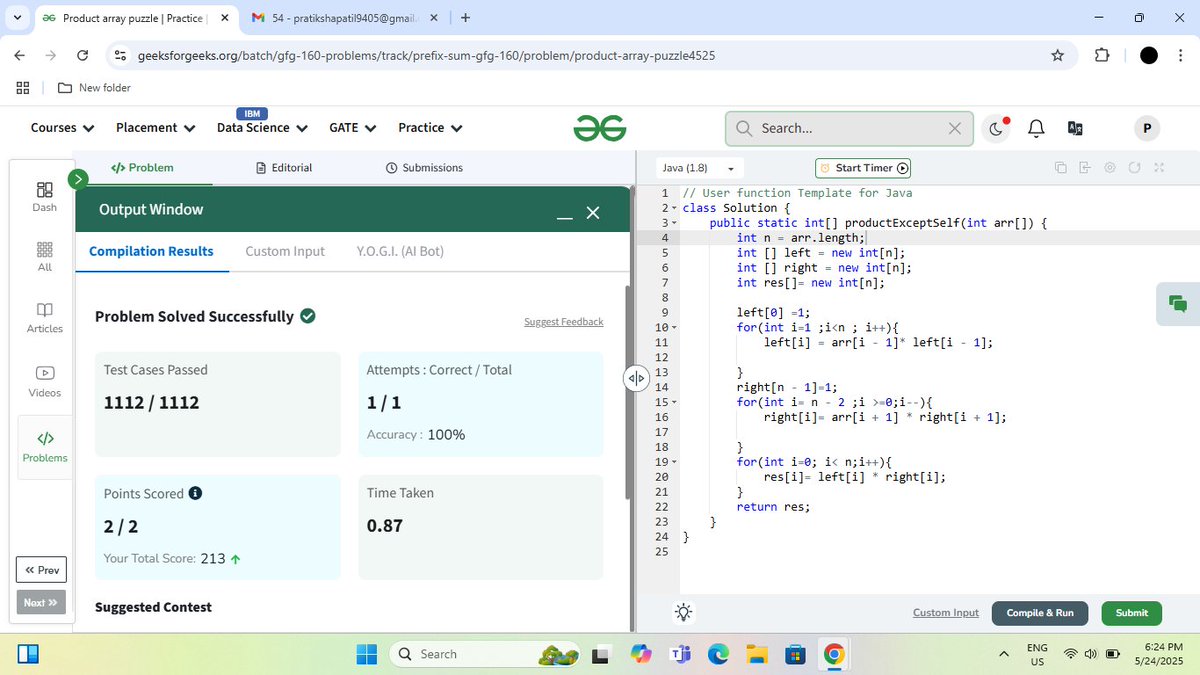This screenshot has height=675, width=1200.
Task: Open the language translate icon
Action: click(1076, 128)
